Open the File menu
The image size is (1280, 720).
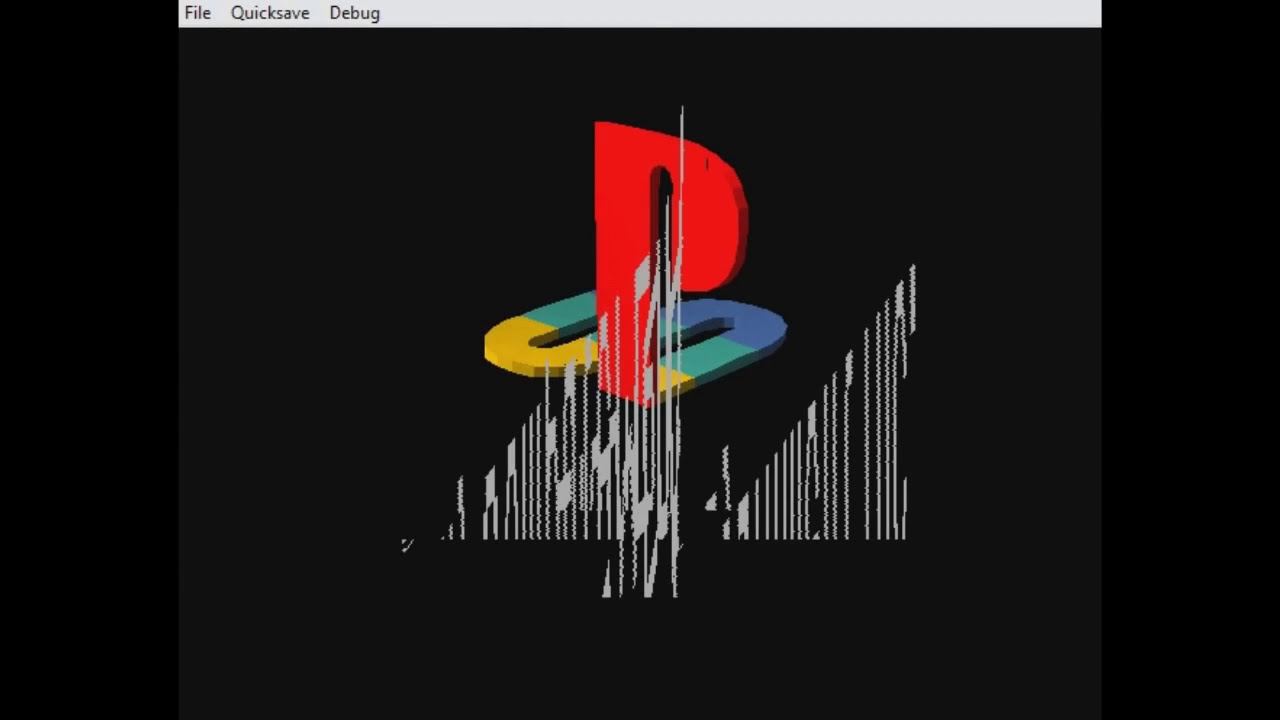tap(198, 13)
